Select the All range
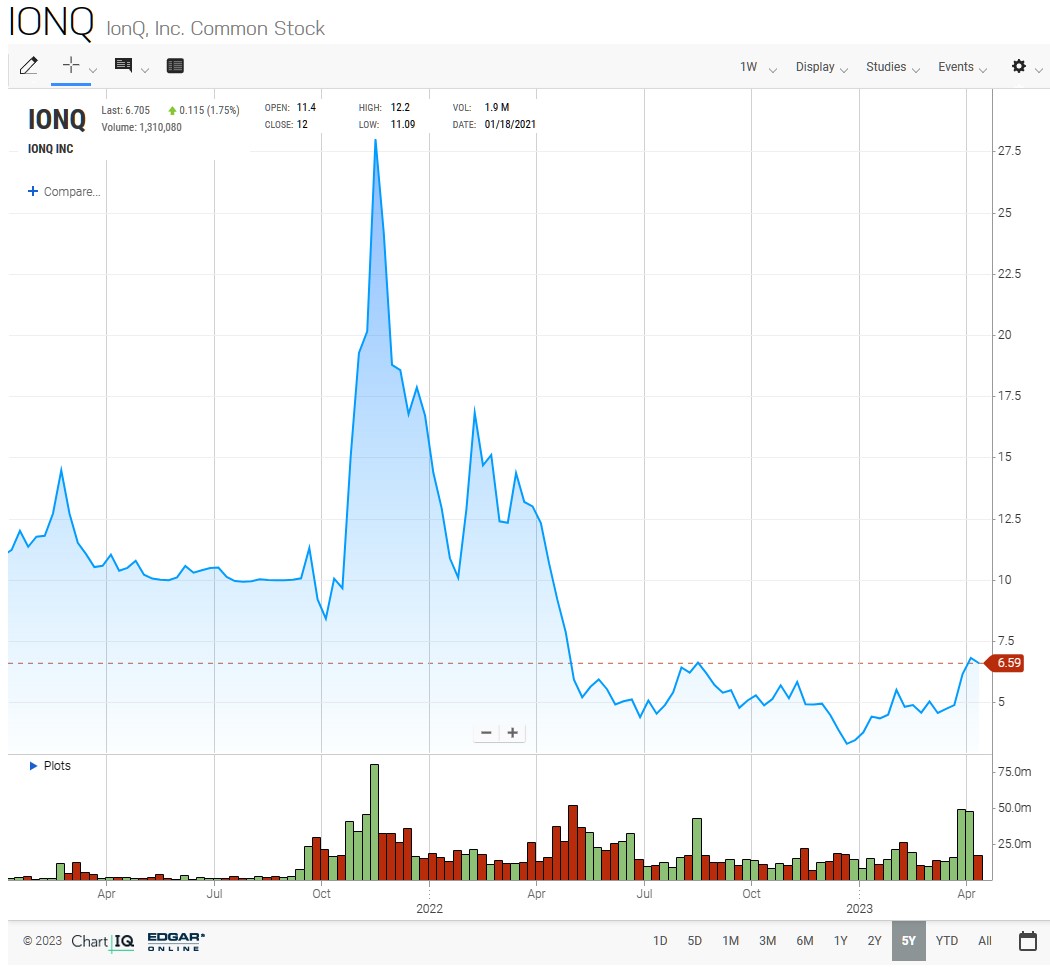The image size is (1050, 969). pos(984,940)
